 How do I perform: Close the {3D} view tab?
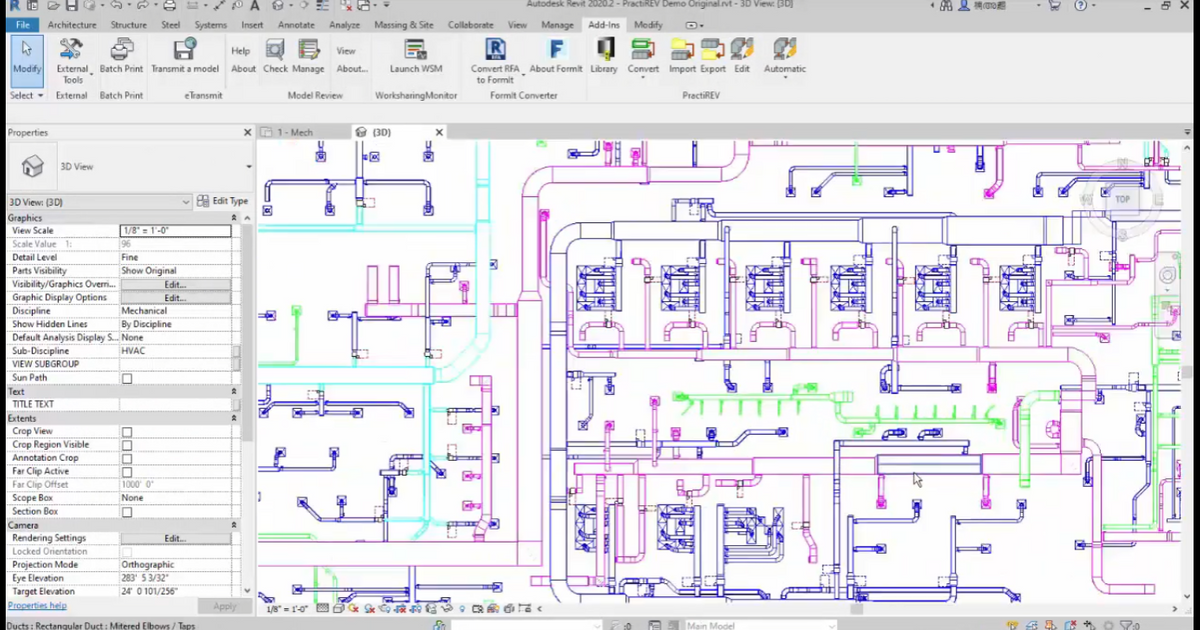[439, 132]
